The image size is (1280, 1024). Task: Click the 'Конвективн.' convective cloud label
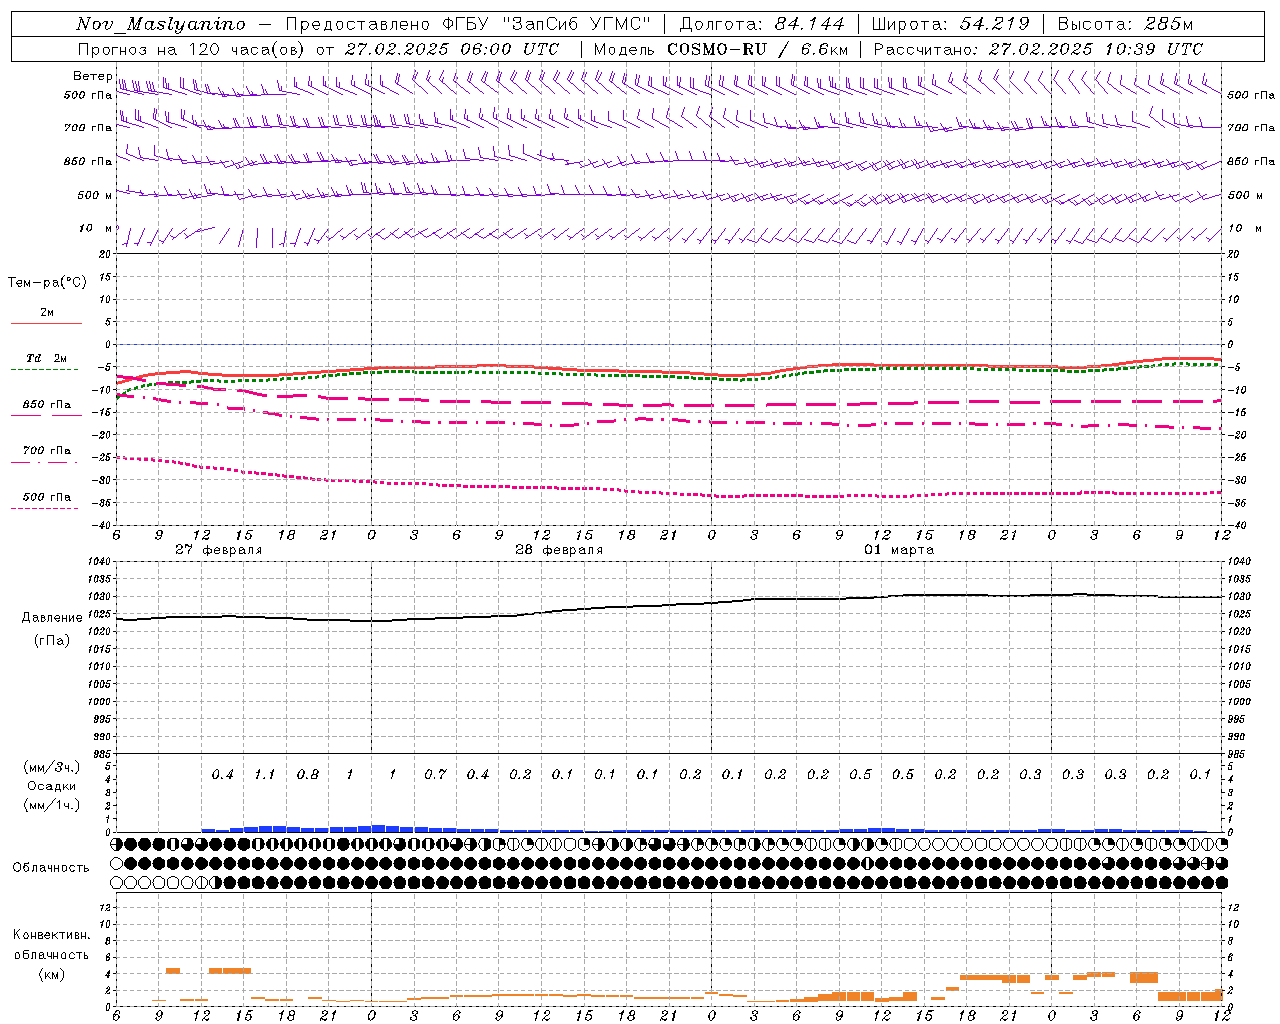(52, 935)
